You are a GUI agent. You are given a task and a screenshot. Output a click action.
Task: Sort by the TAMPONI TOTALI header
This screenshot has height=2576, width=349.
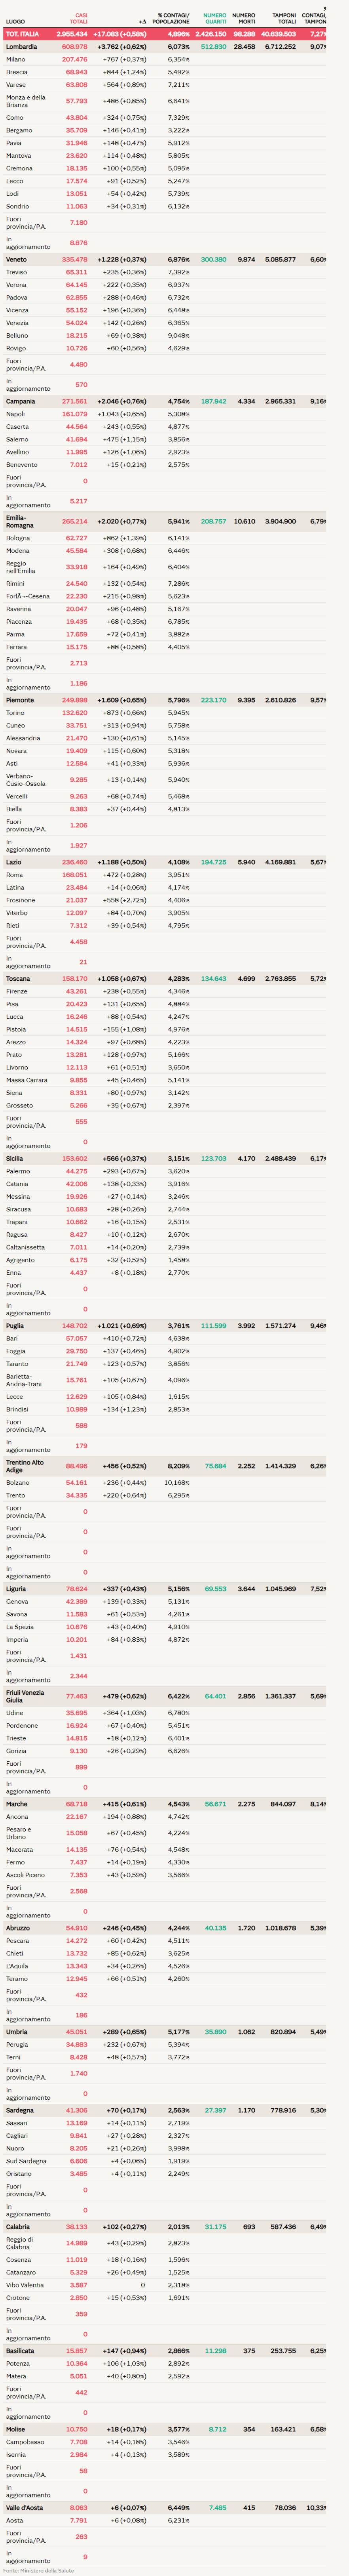click(x=284, y=18)
